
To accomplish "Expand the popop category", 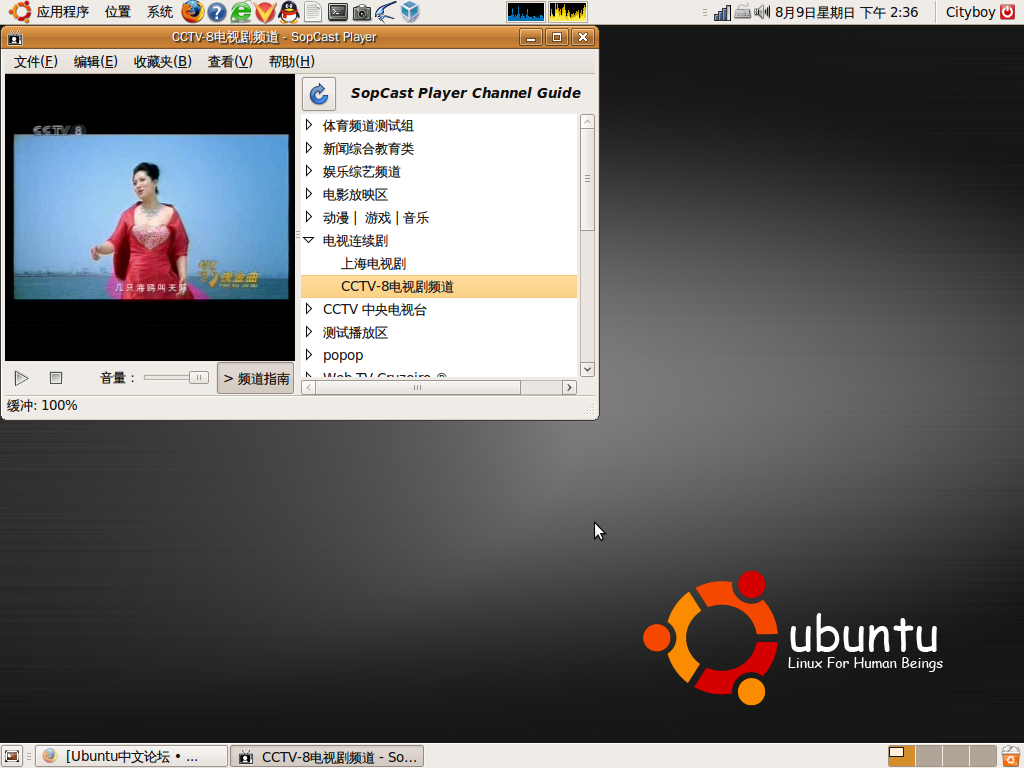I will (310, 355).
